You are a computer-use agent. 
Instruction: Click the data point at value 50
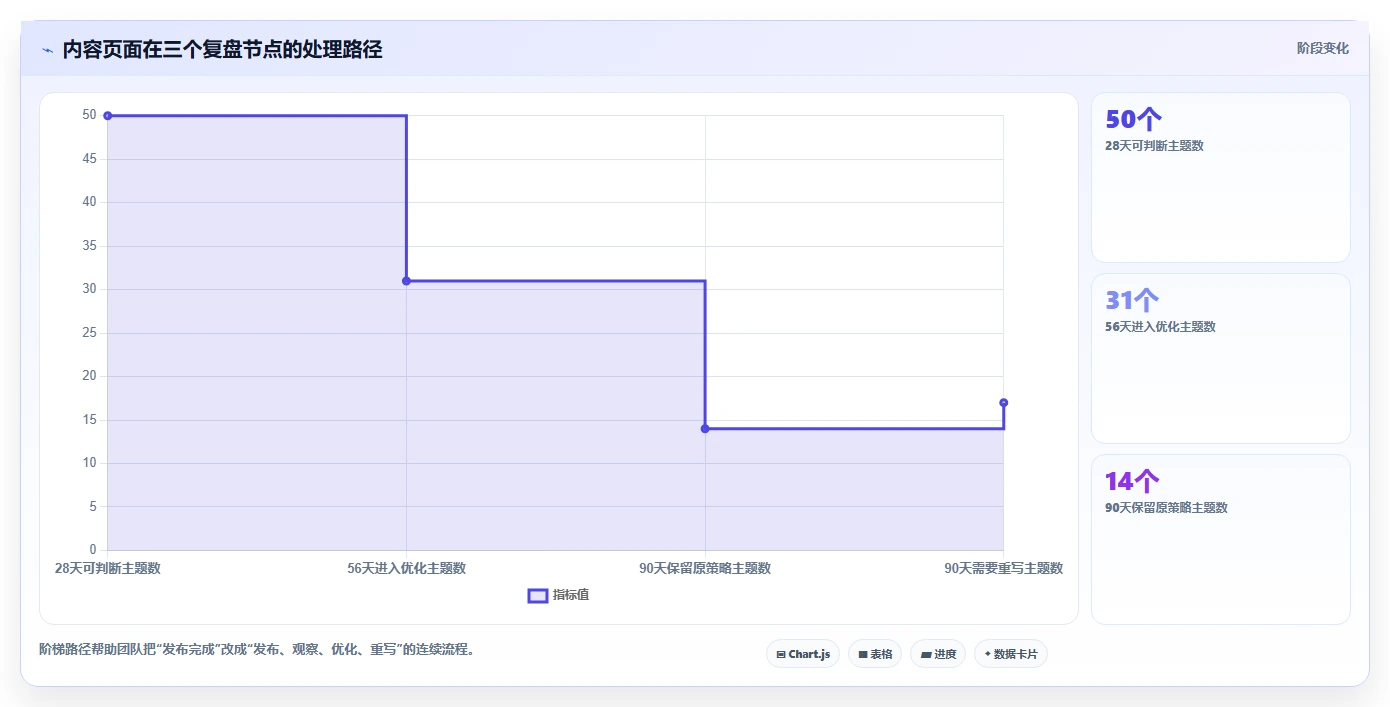point(108,116)
